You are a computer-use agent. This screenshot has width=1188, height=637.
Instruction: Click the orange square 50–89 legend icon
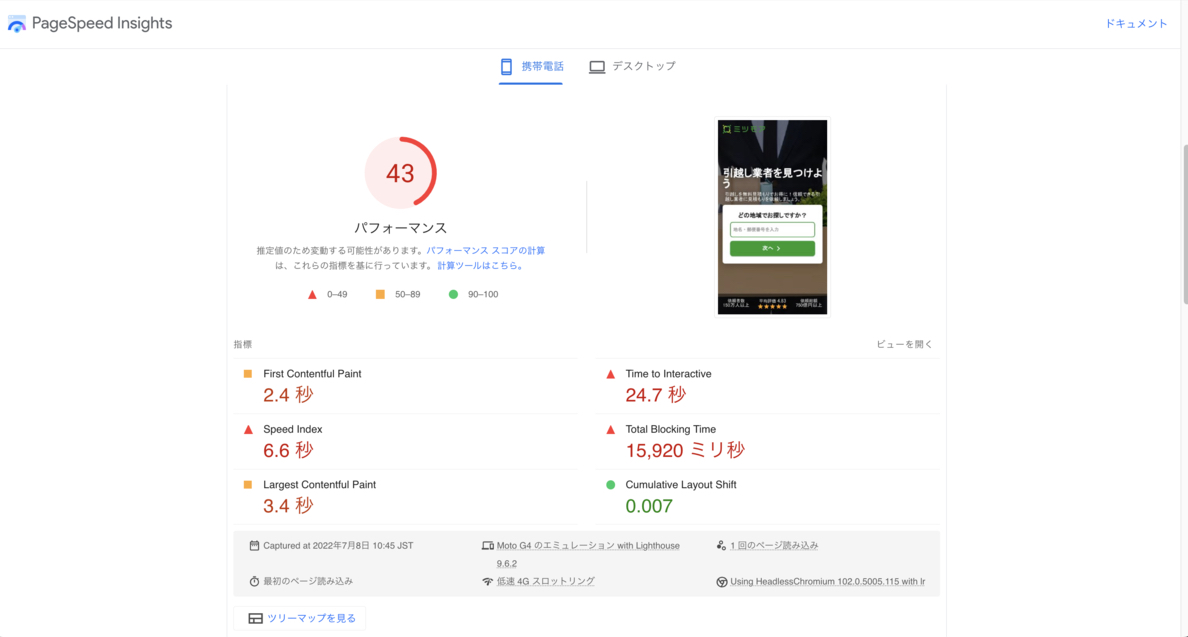click(x=380, y=295)
